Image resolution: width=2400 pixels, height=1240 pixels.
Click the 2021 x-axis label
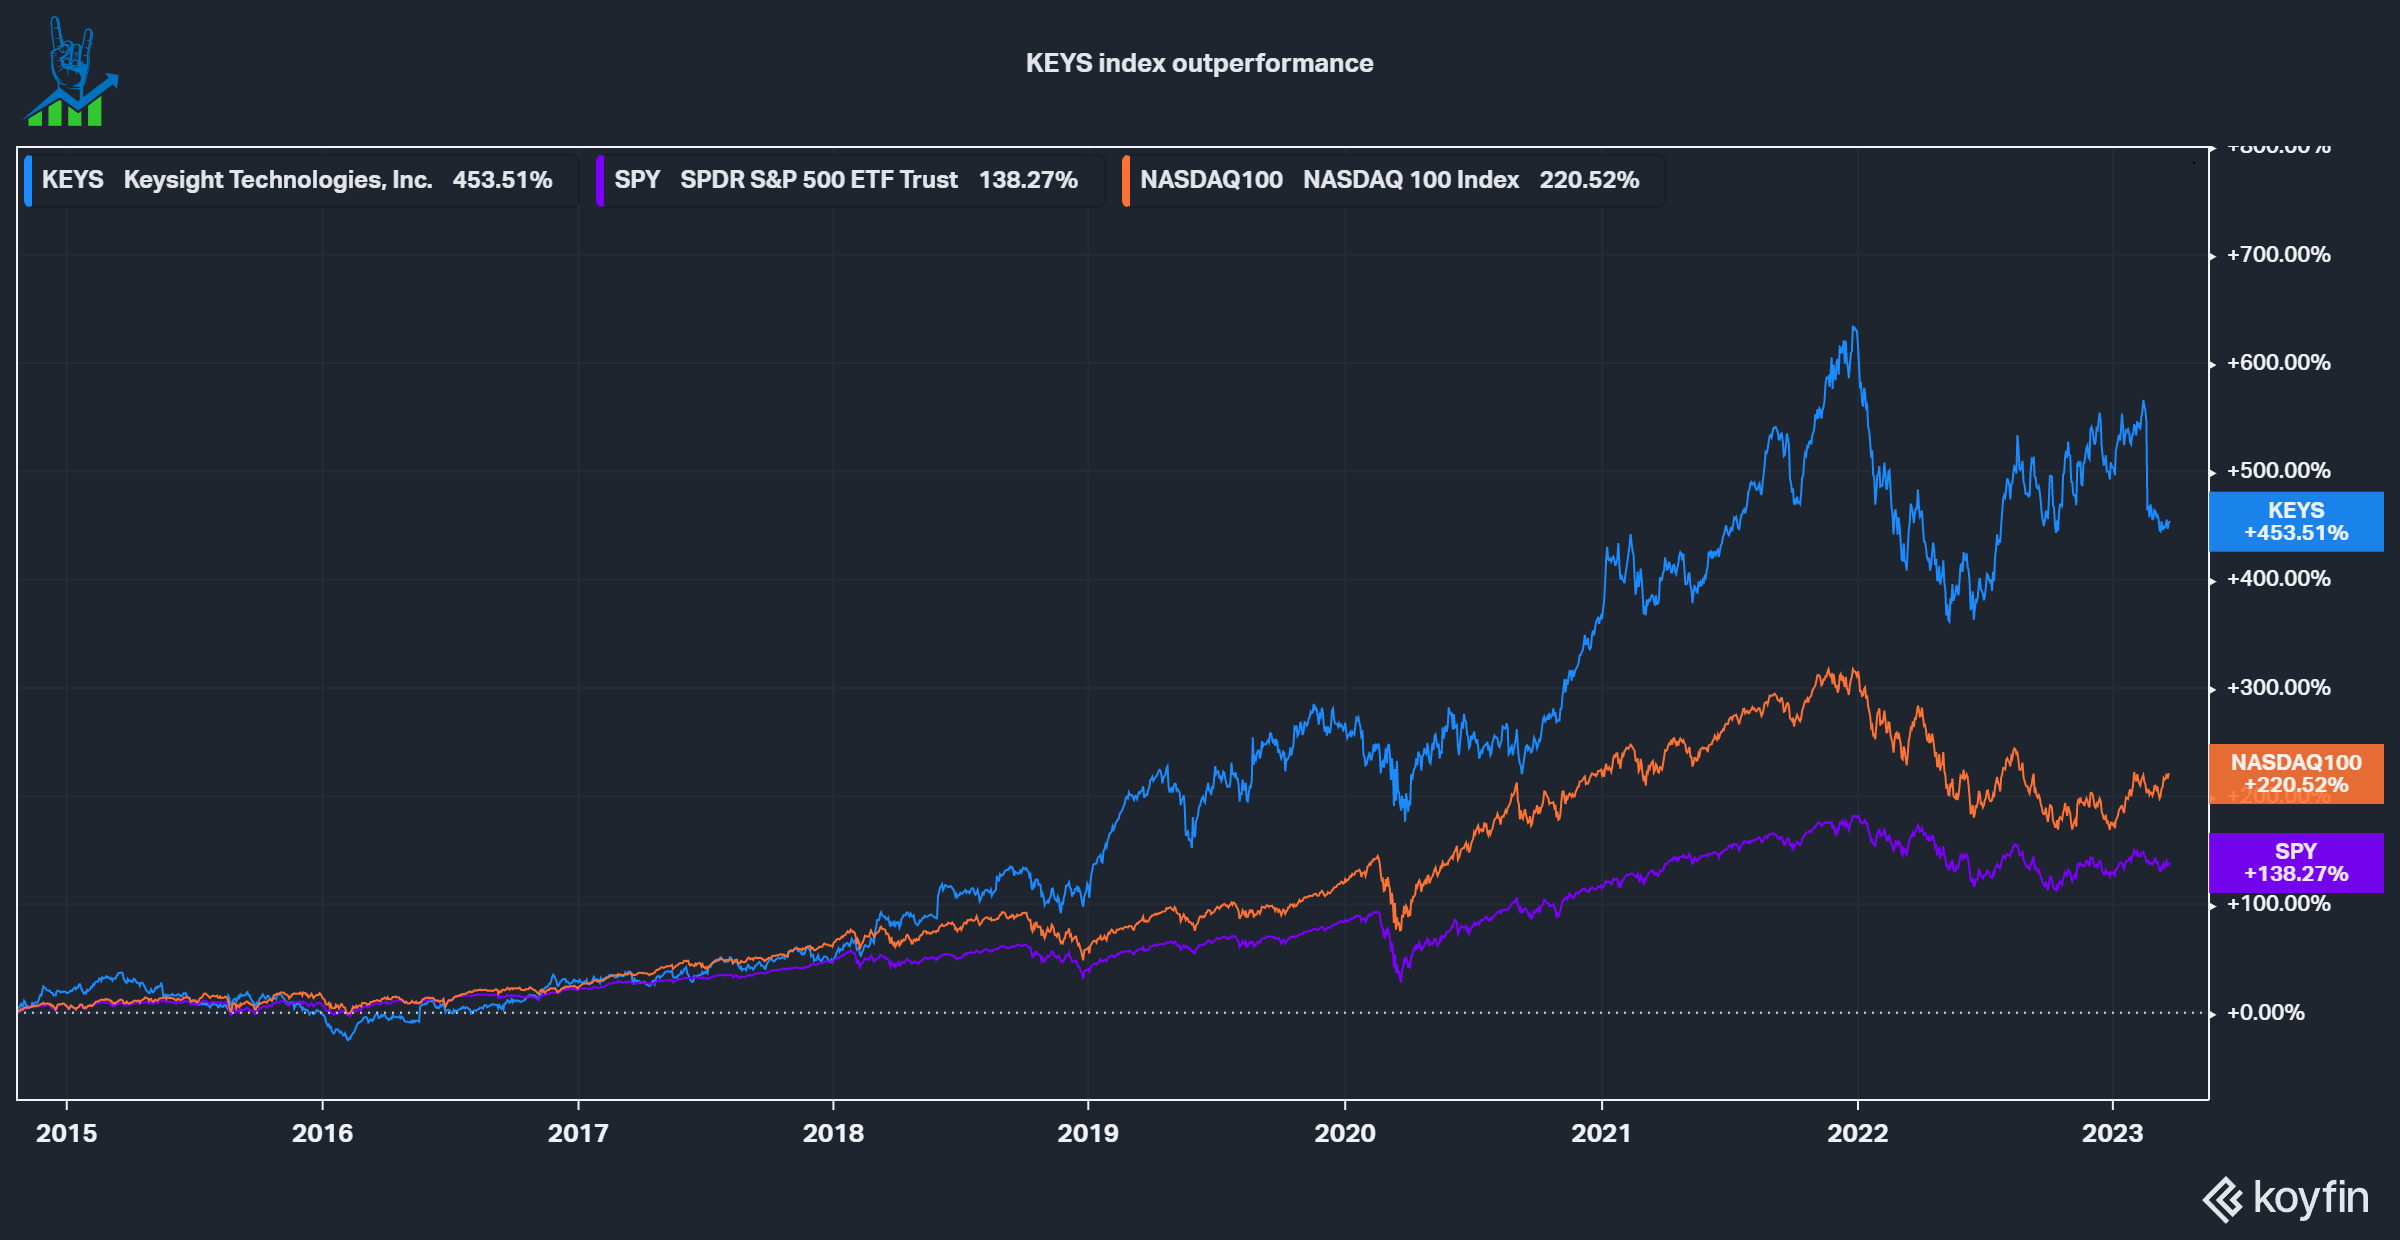click(x=1601, y=1133)
